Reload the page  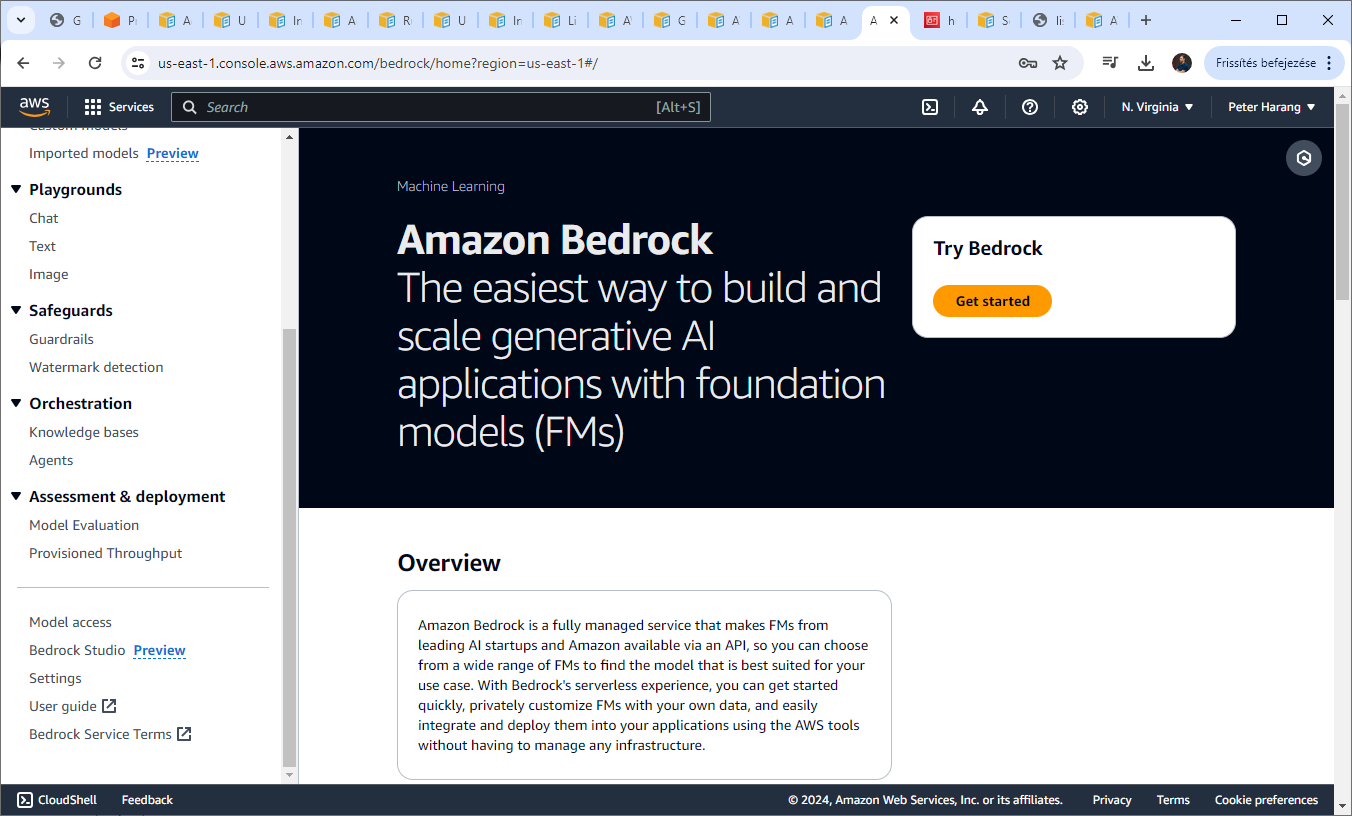95,63
